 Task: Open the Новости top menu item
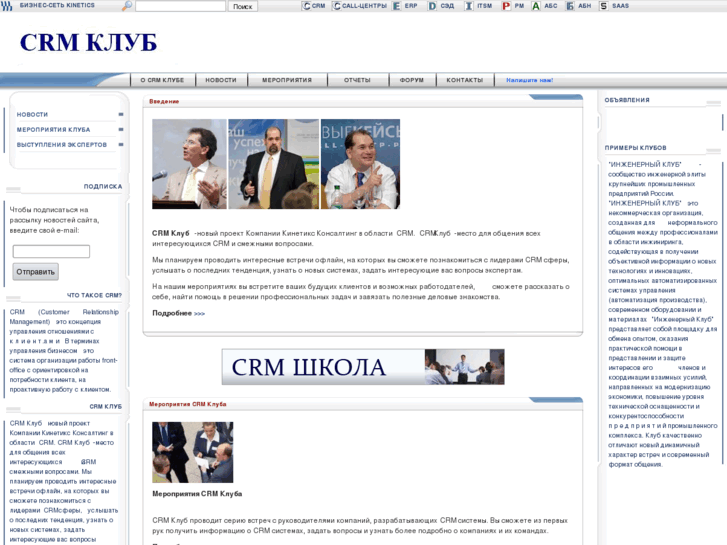[221, 80]
